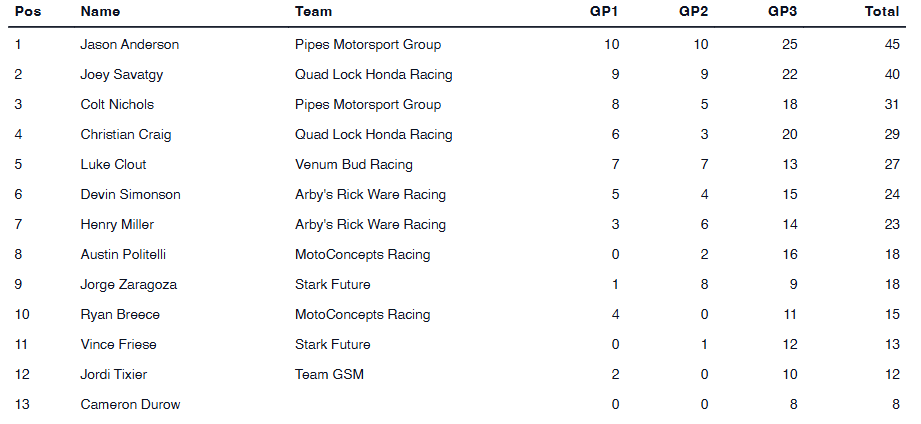This screenshot has height=424, width=921.
Task: Open rider Jason Anderson's name
Action: point(130,44)
